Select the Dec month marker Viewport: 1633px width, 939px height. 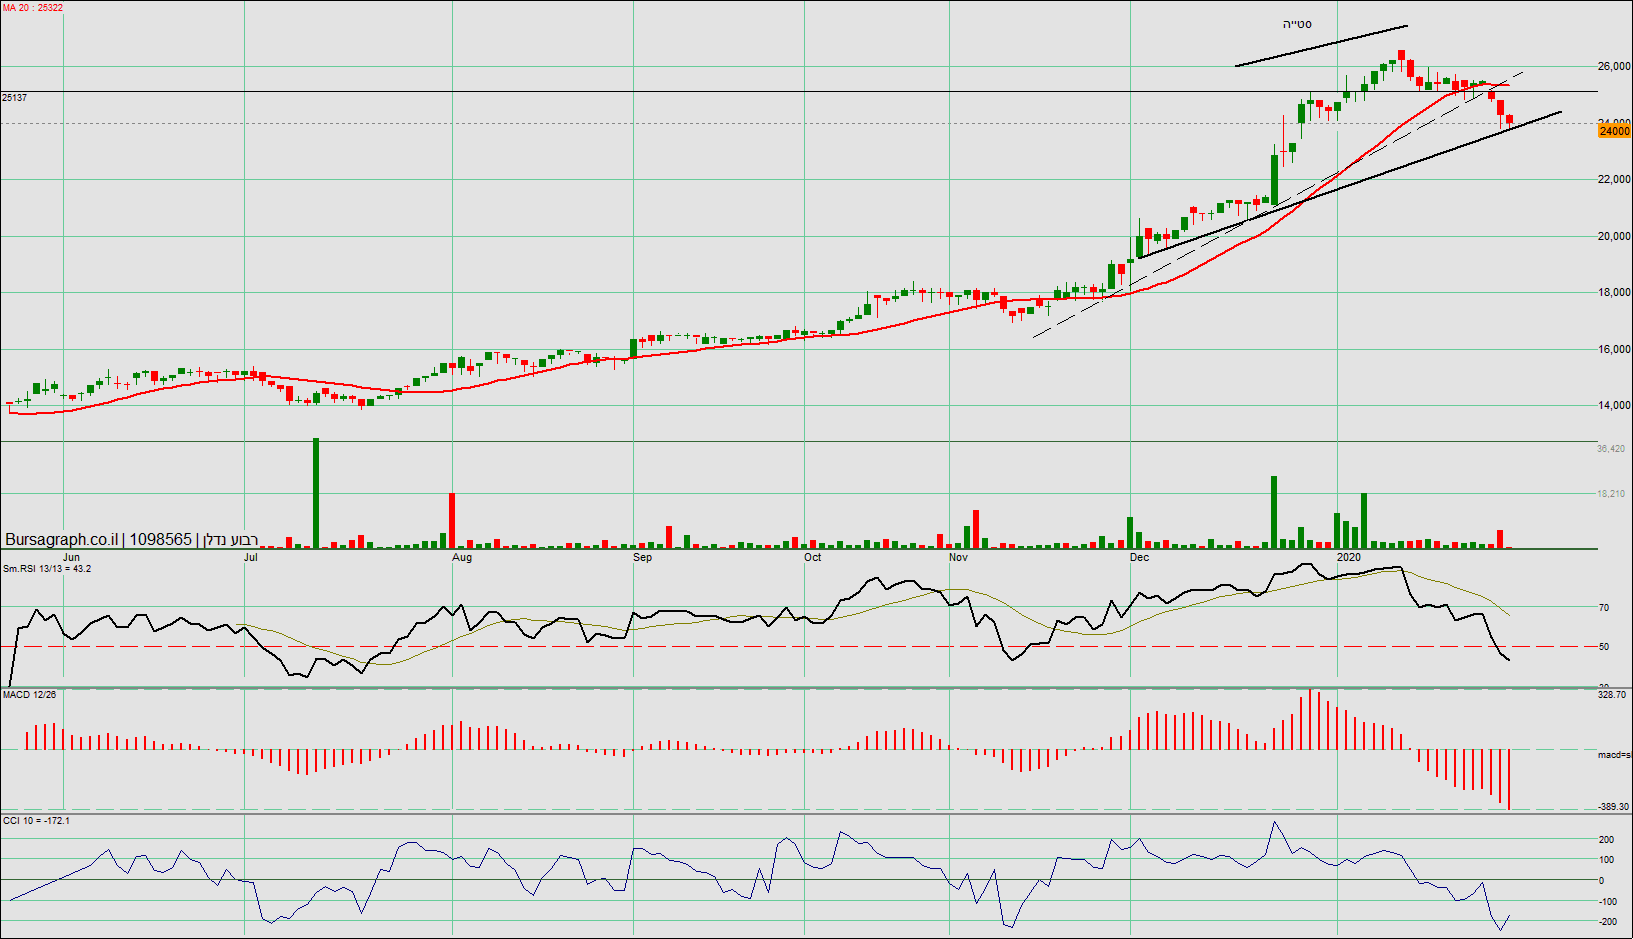tap(1139, 557)
